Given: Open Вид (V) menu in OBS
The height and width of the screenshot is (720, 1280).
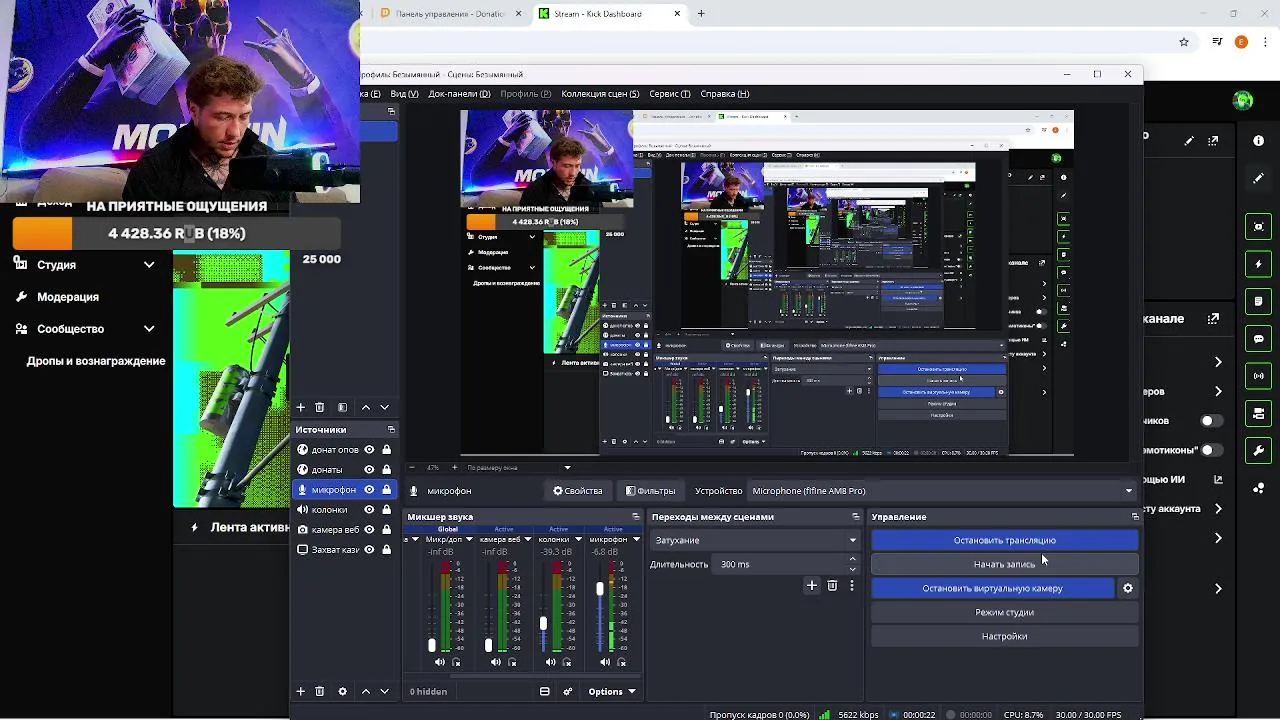Looking at the screenshot, I should tap(404, 94).
